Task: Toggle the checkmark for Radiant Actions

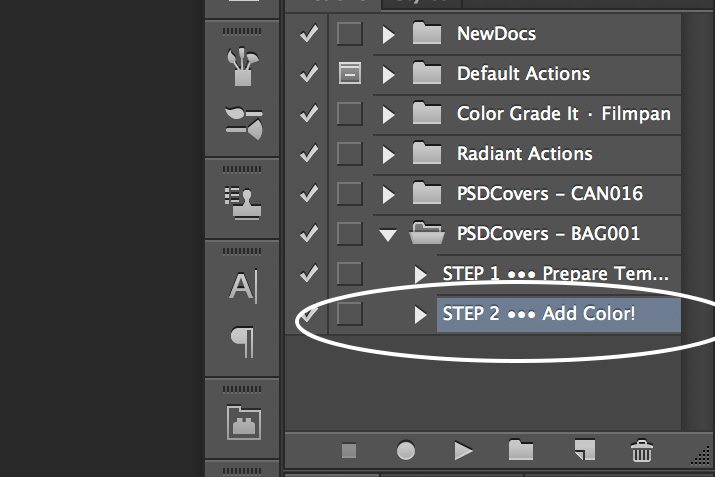Action: click(x=309, y=153)
